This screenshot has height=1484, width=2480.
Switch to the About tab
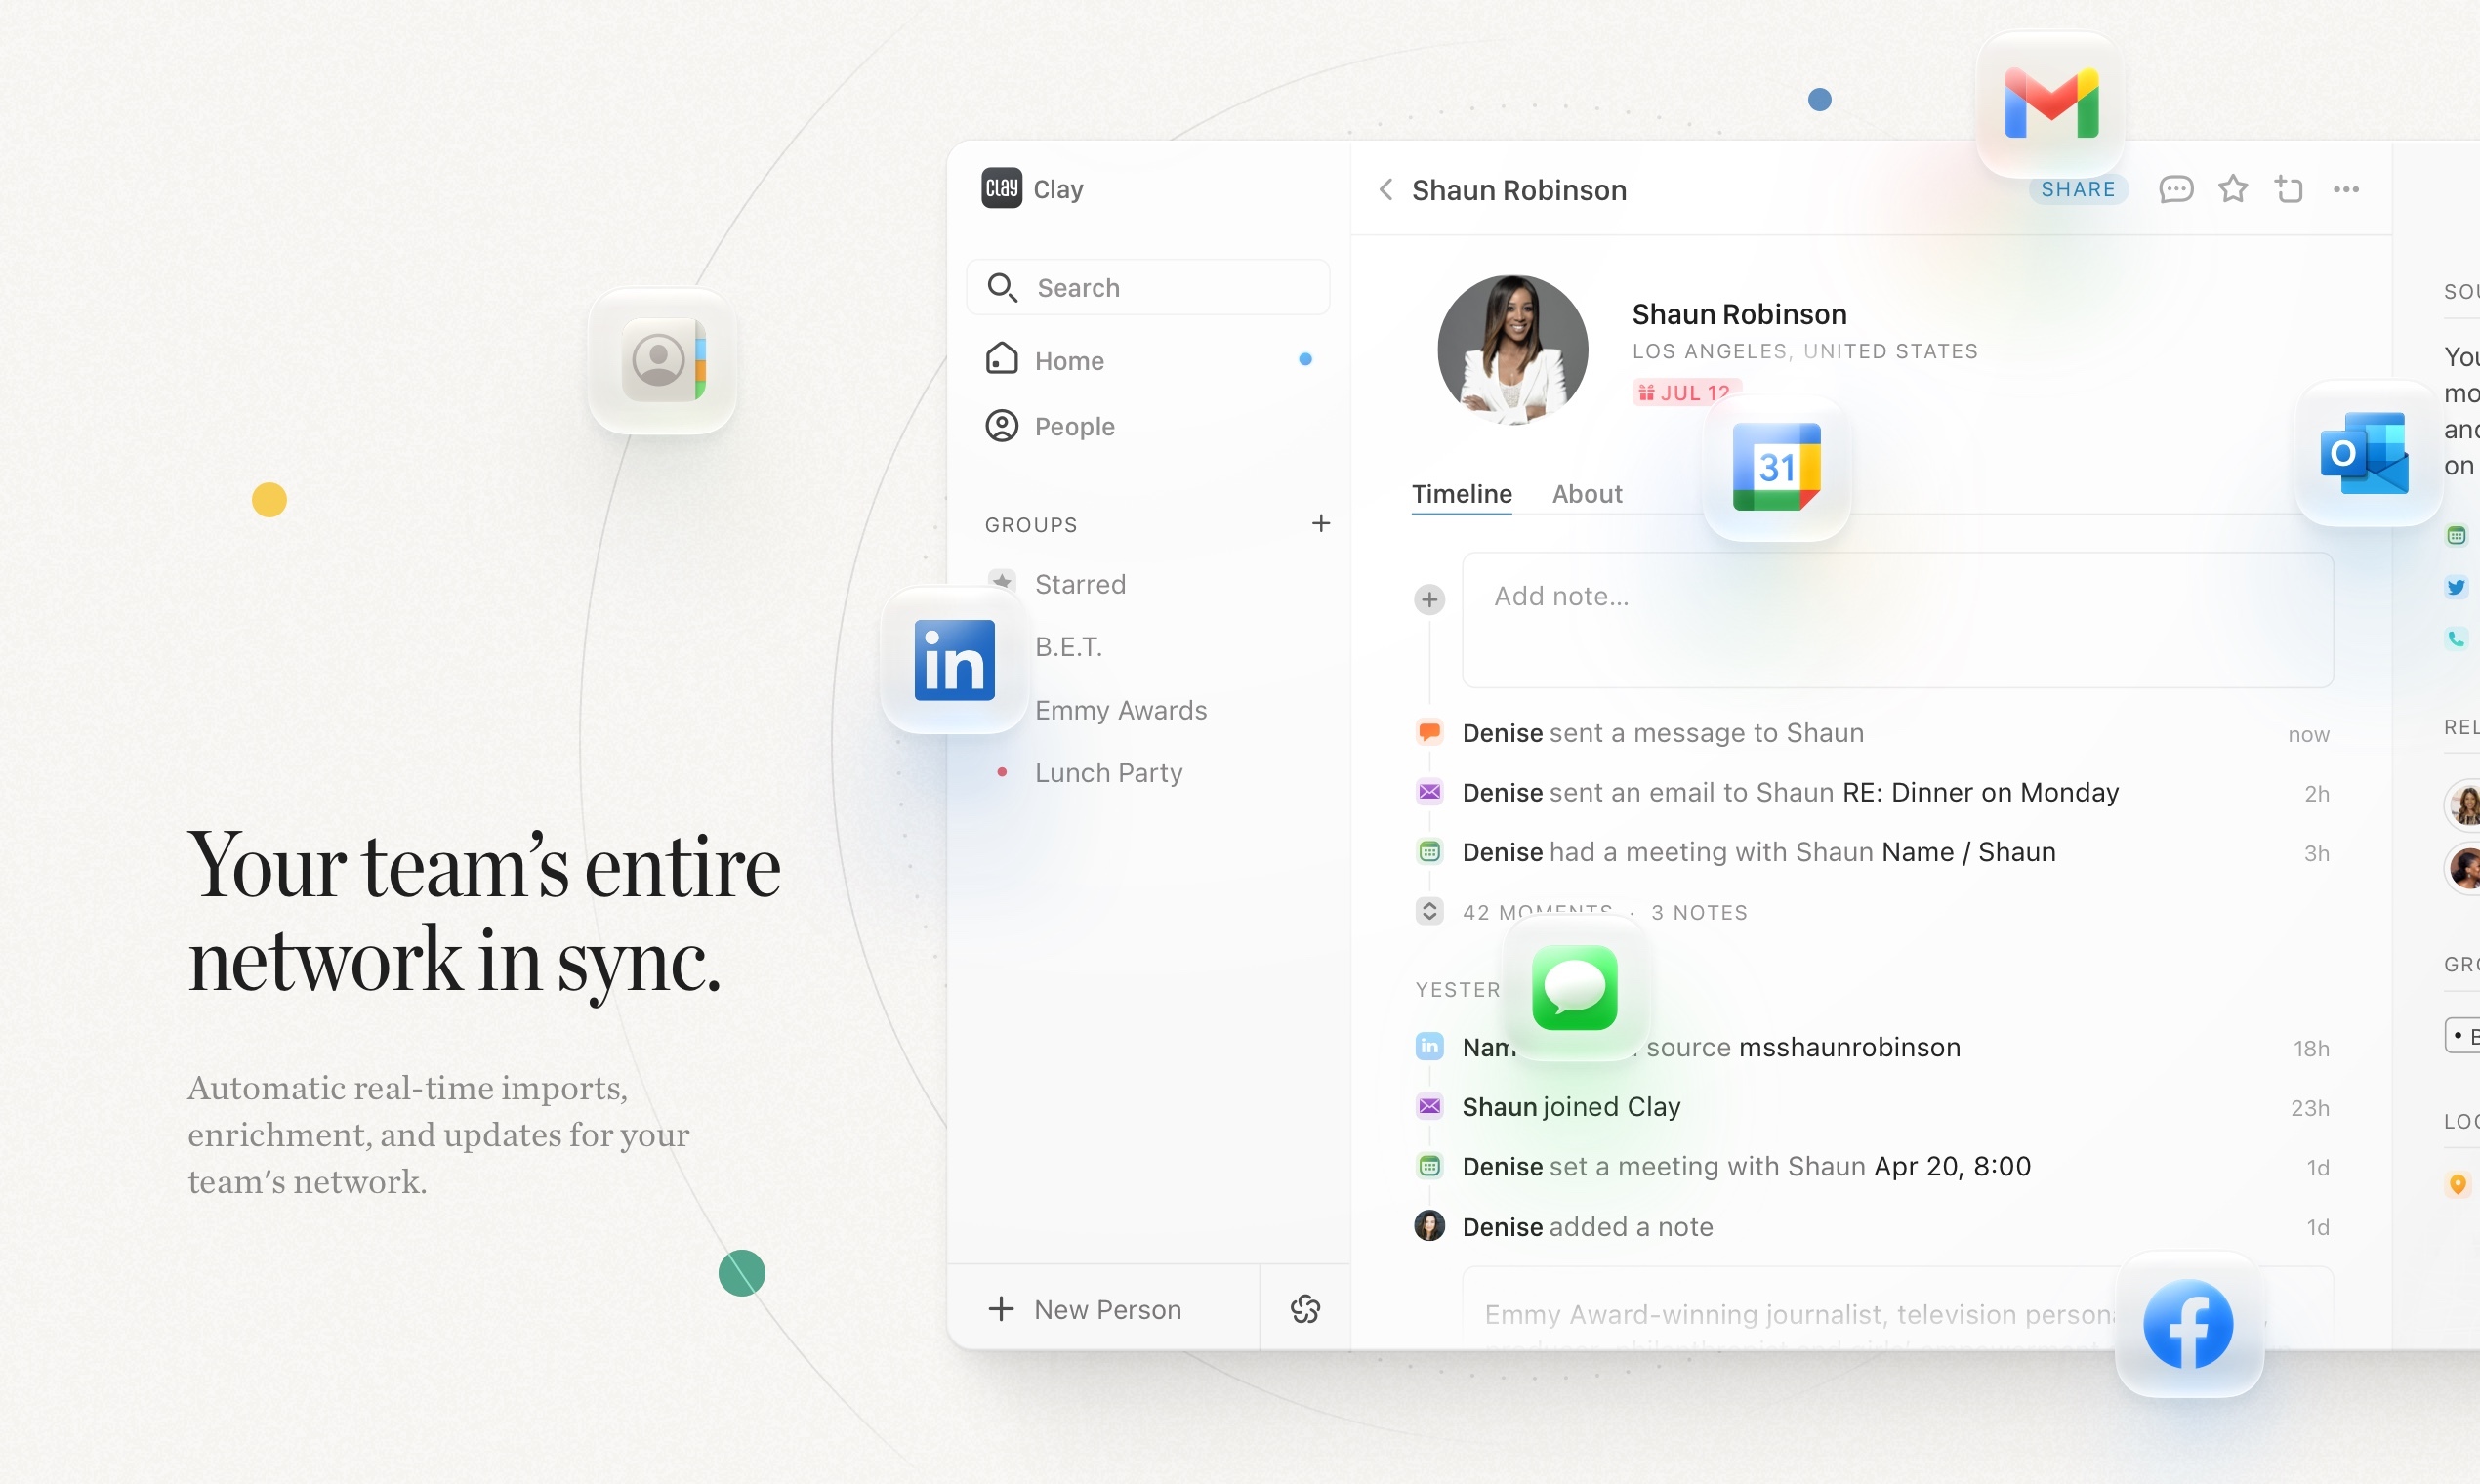[1586, 494]
